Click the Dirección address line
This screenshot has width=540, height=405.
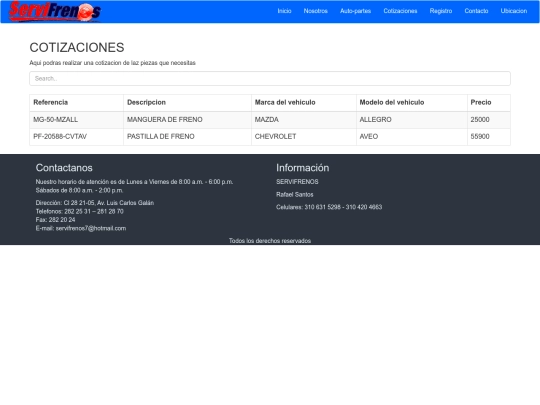pyautogui.click(x=95, y=203)
